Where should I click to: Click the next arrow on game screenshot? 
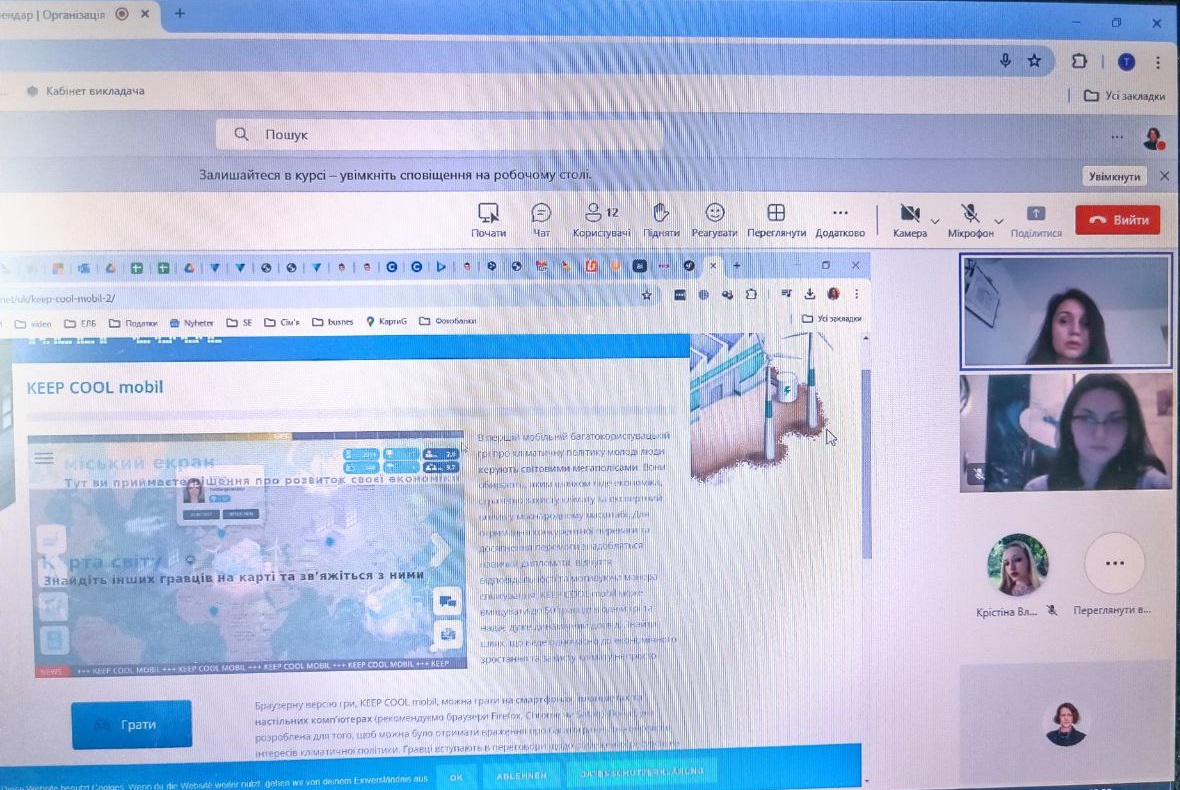click(440, 548)
